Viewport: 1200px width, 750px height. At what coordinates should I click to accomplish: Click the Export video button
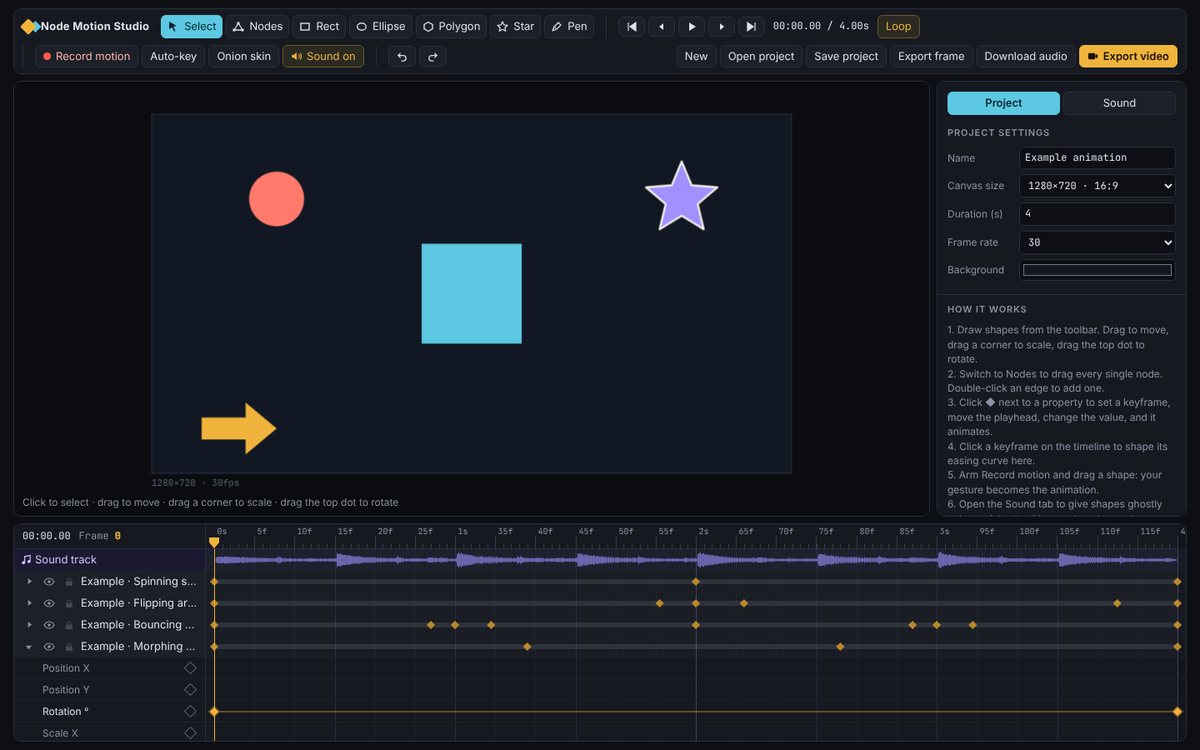coord(1128,56)
